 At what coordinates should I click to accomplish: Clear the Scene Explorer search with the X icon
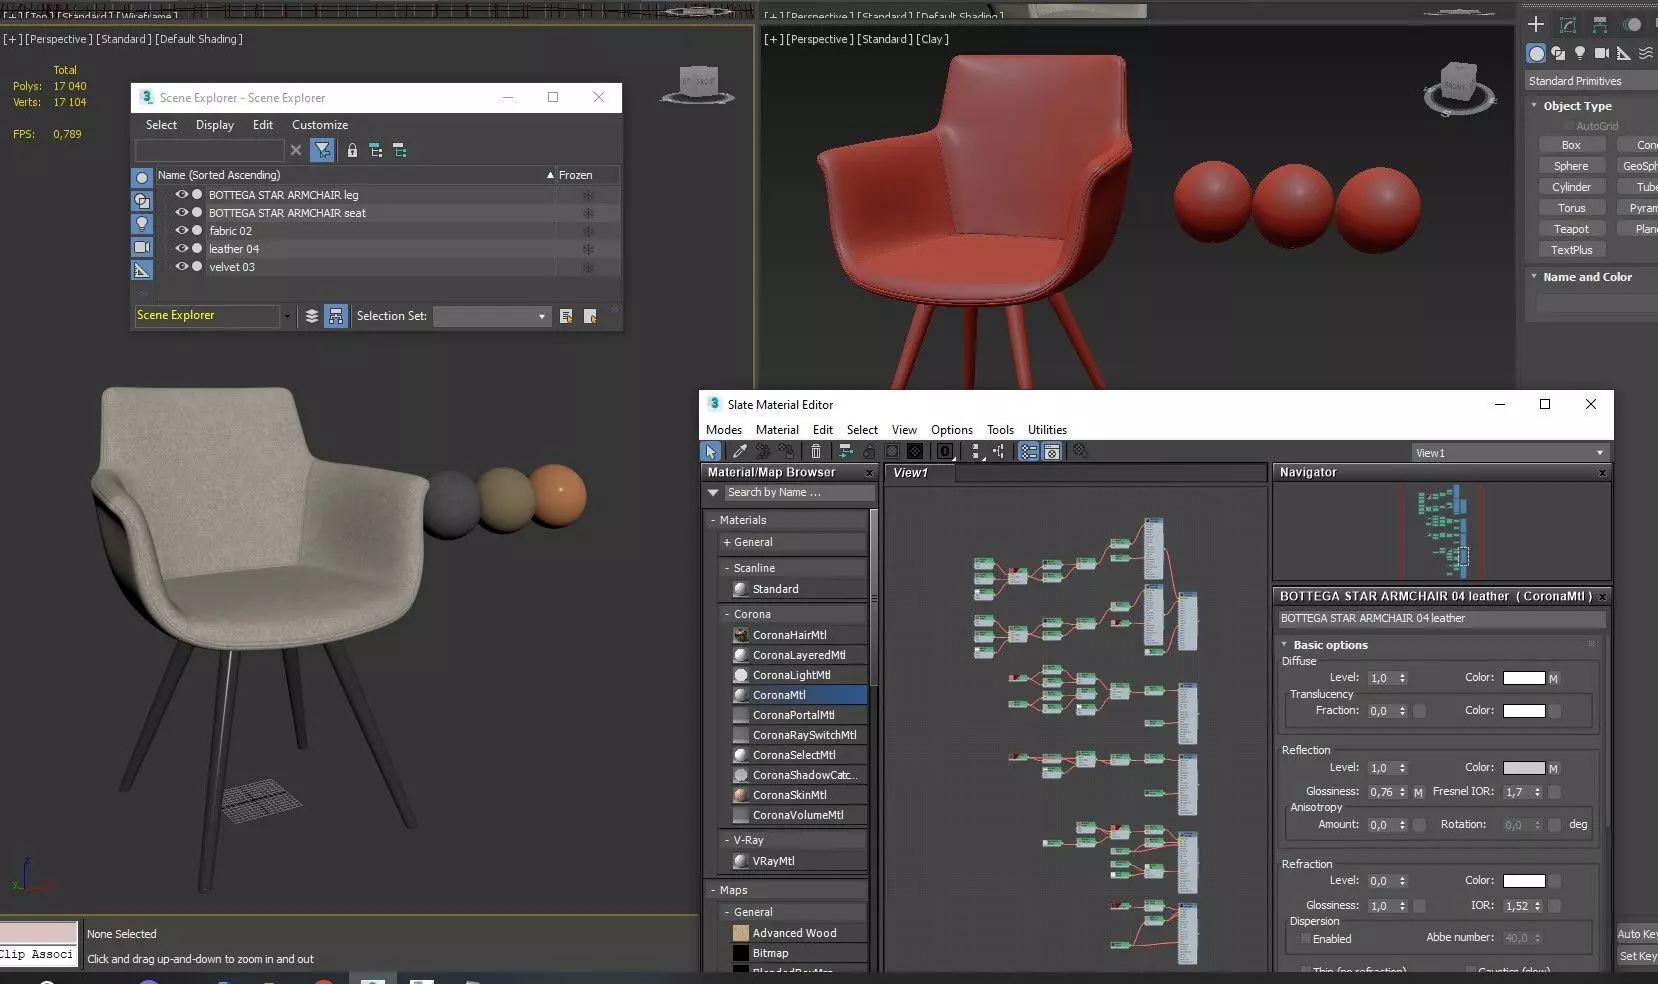pyautogui.click(x=296, y=150)
